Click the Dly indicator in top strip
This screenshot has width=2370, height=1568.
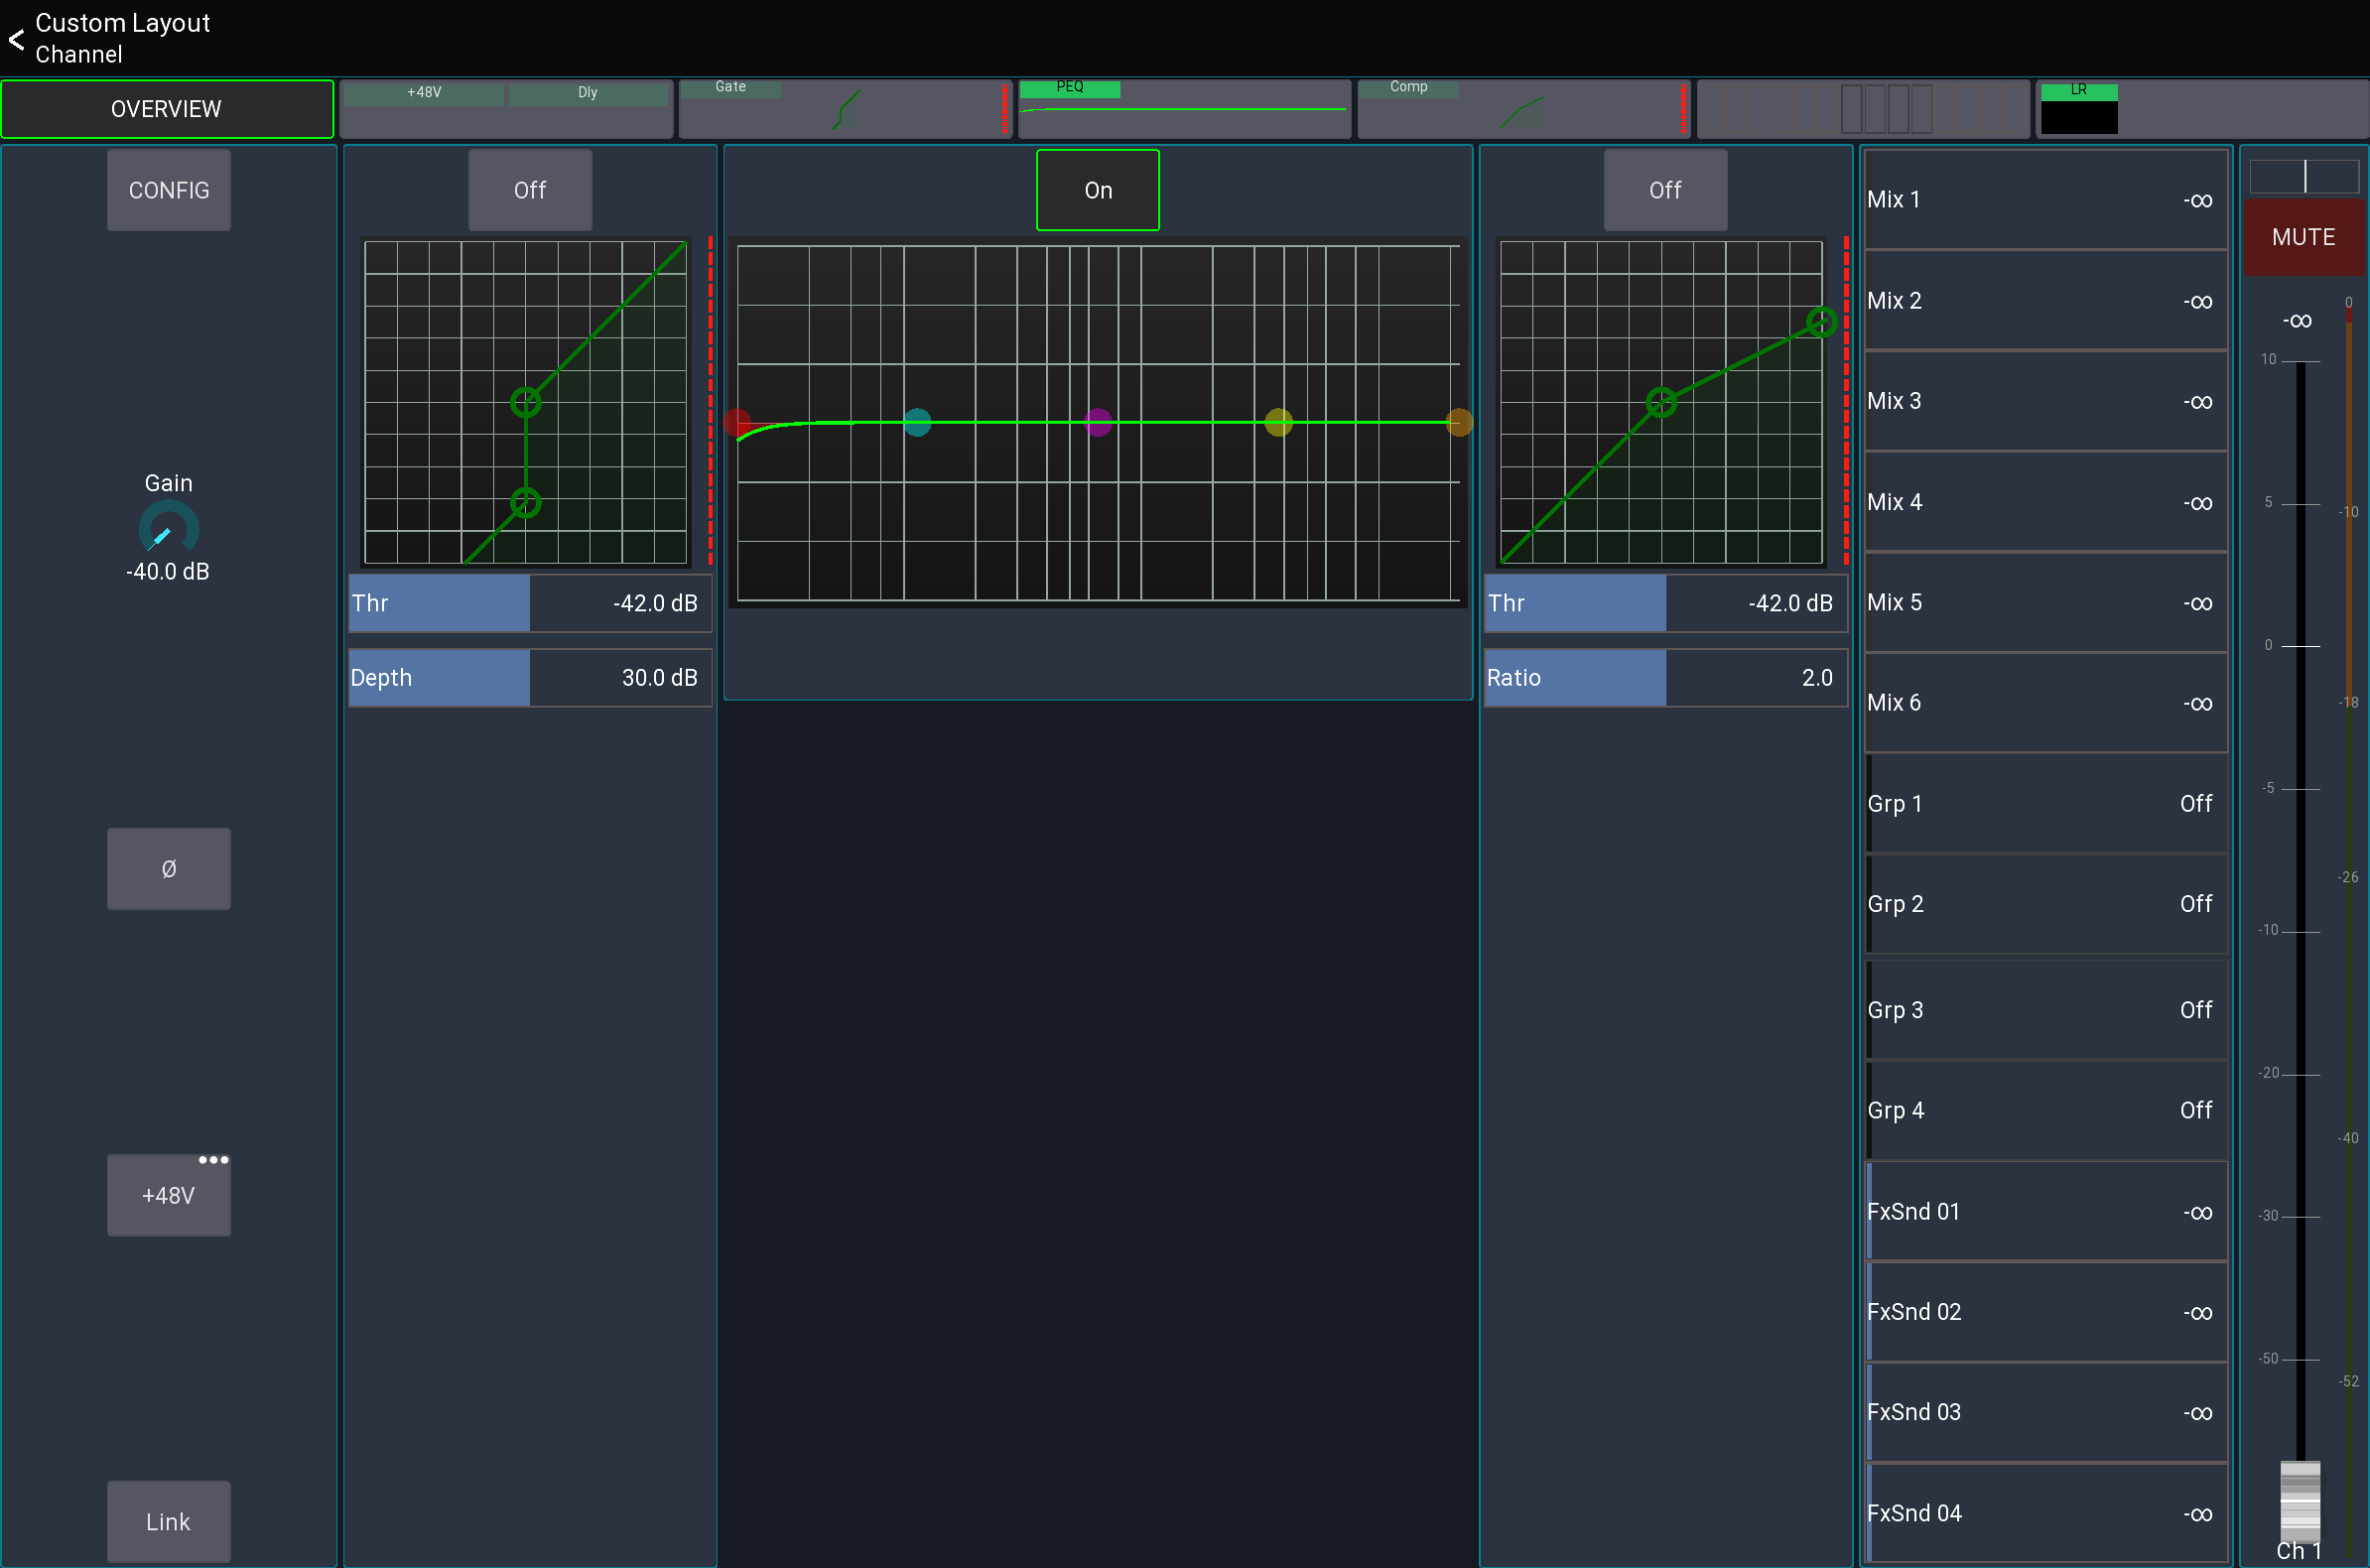click(x=588, y=92)
